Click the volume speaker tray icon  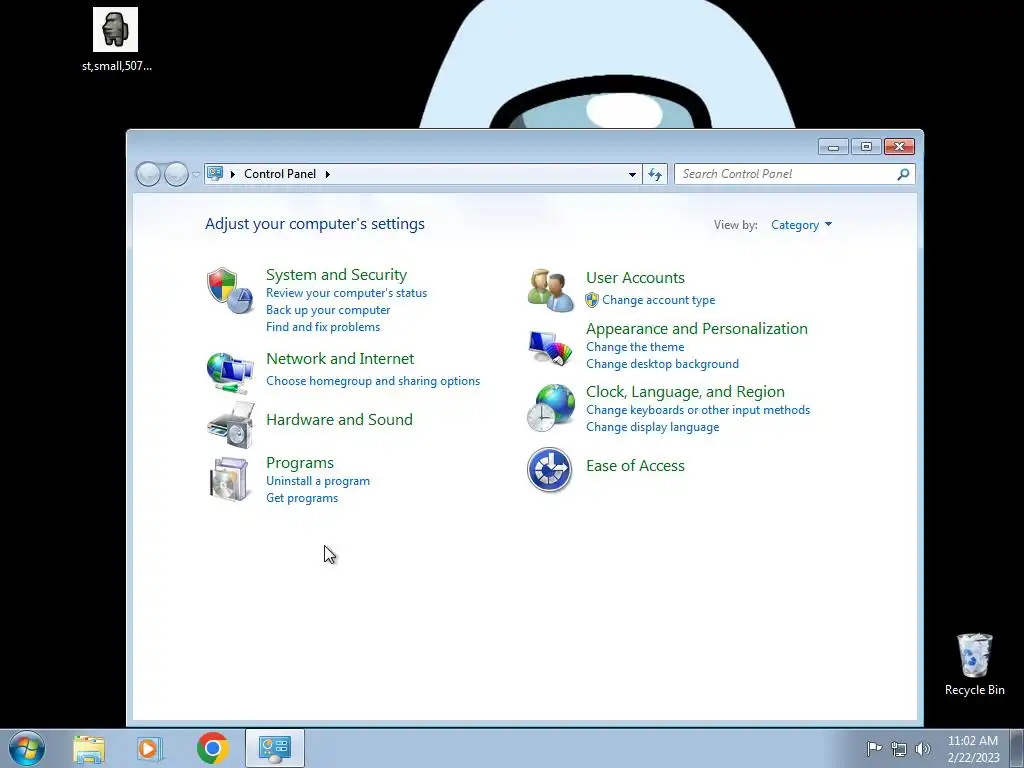click(x=923, y=748)
